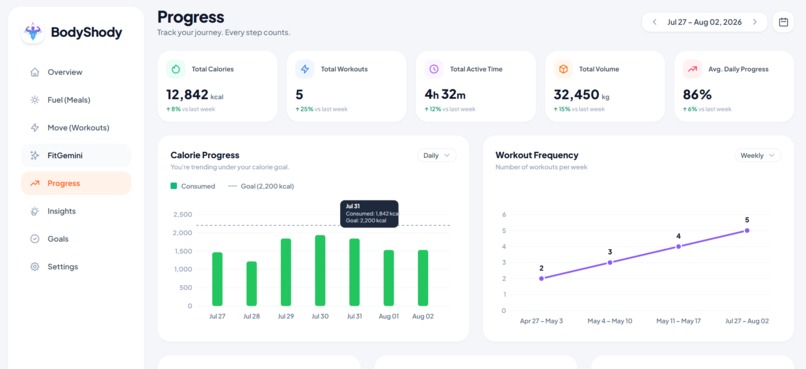This screenshot has width=806, height=369.
Task: Toggle the Consumed legend green swatch
Action: pos(174,186)
